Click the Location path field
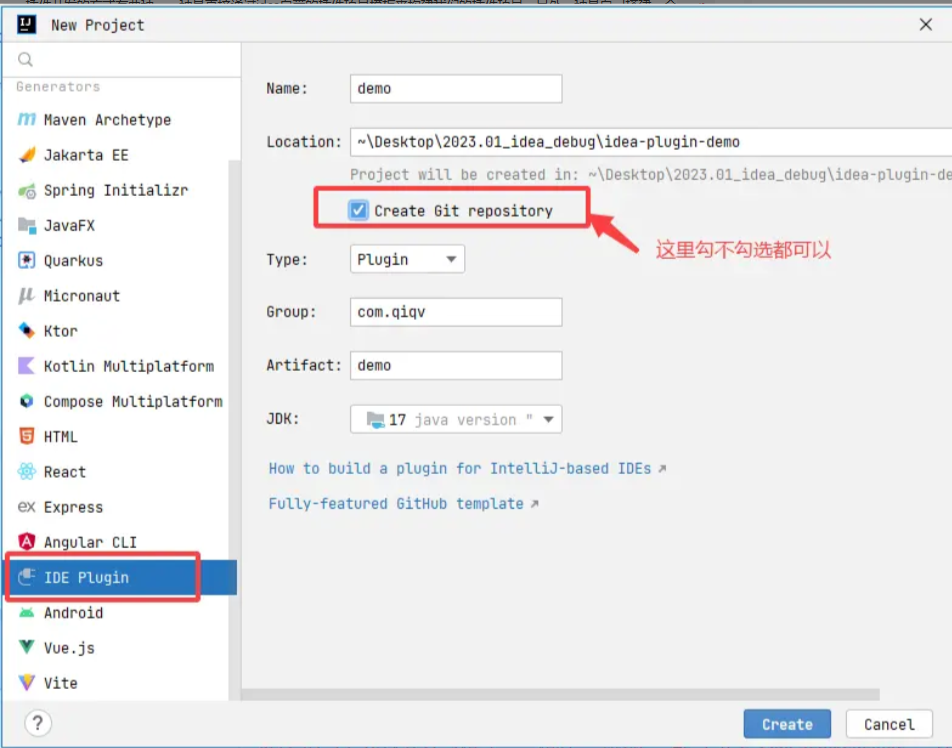The height and width of the screenshot is (748, 952). tap(651, 142)
